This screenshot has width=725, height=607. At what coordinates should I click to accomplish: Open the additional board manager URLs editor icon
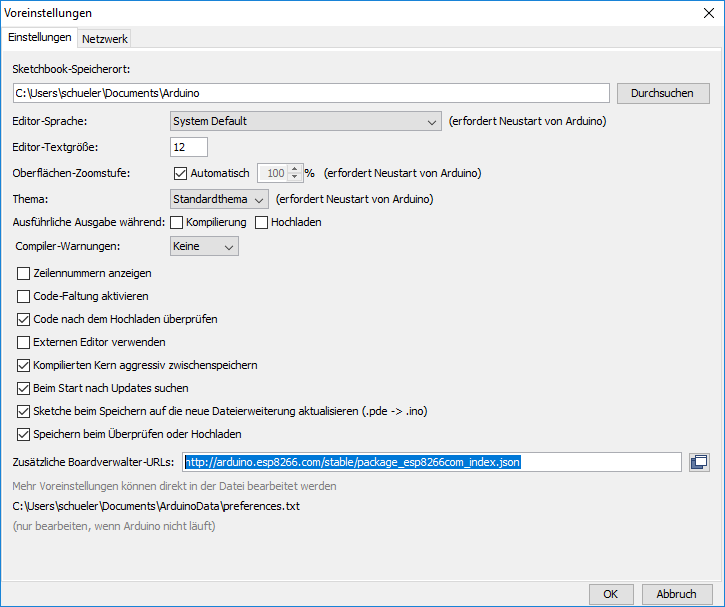(x=699, y=462)
